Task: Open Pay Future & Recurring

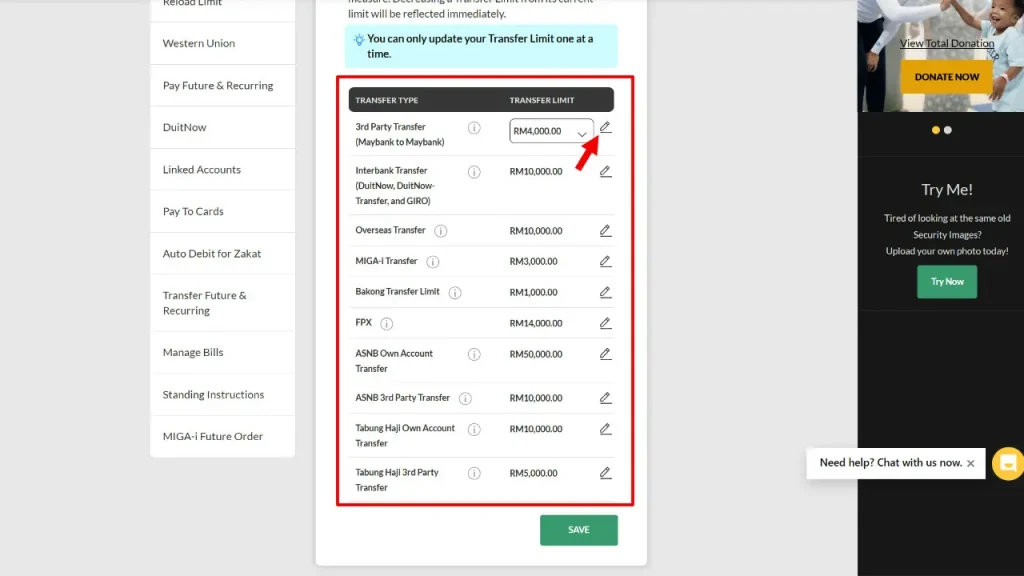Action: click(x=223, y=86)
